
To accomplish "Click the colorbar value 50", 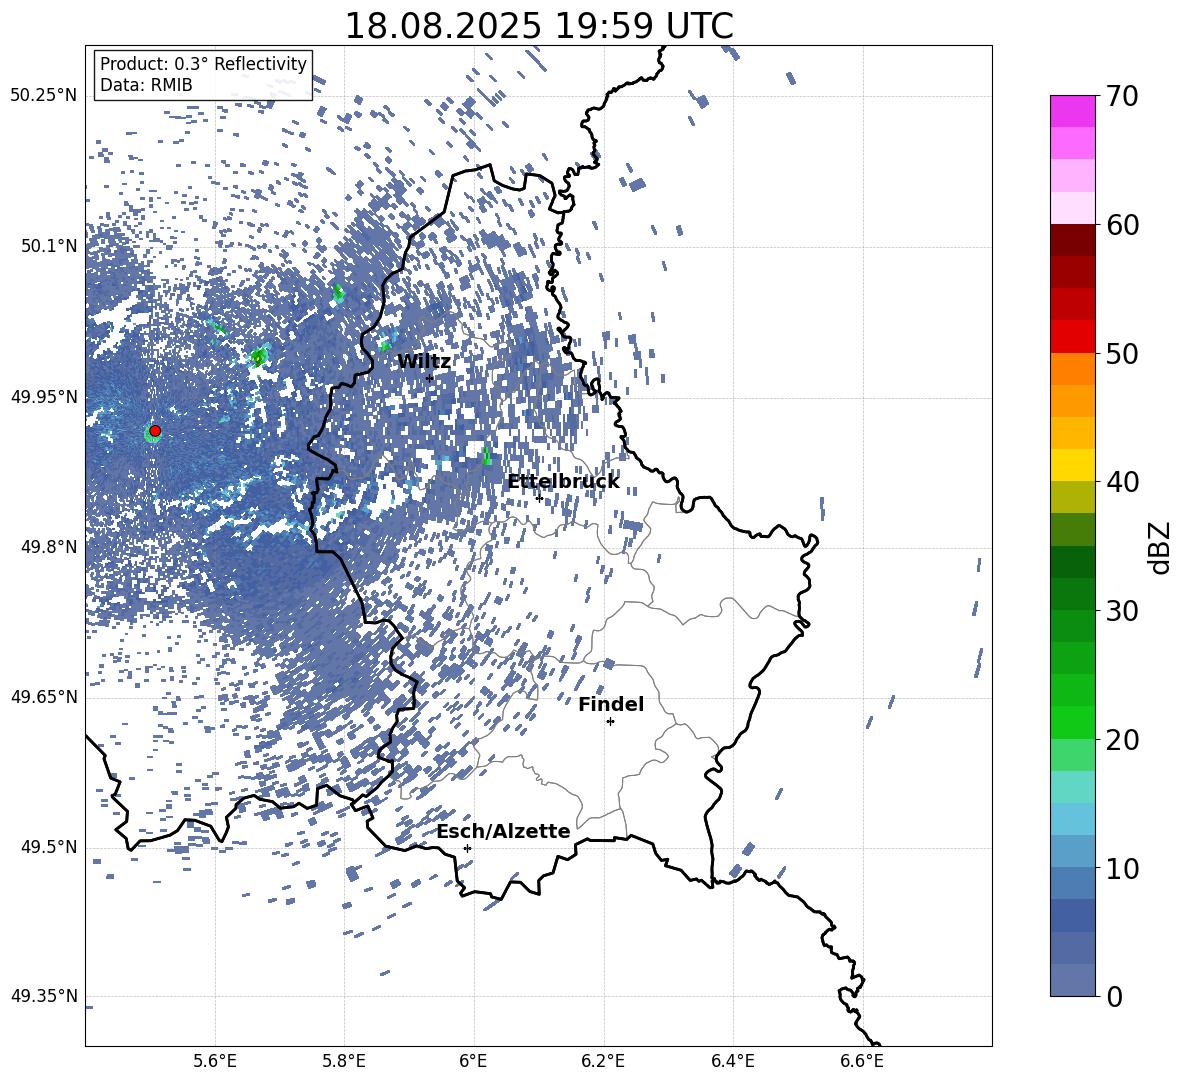I will [1122, 353].
